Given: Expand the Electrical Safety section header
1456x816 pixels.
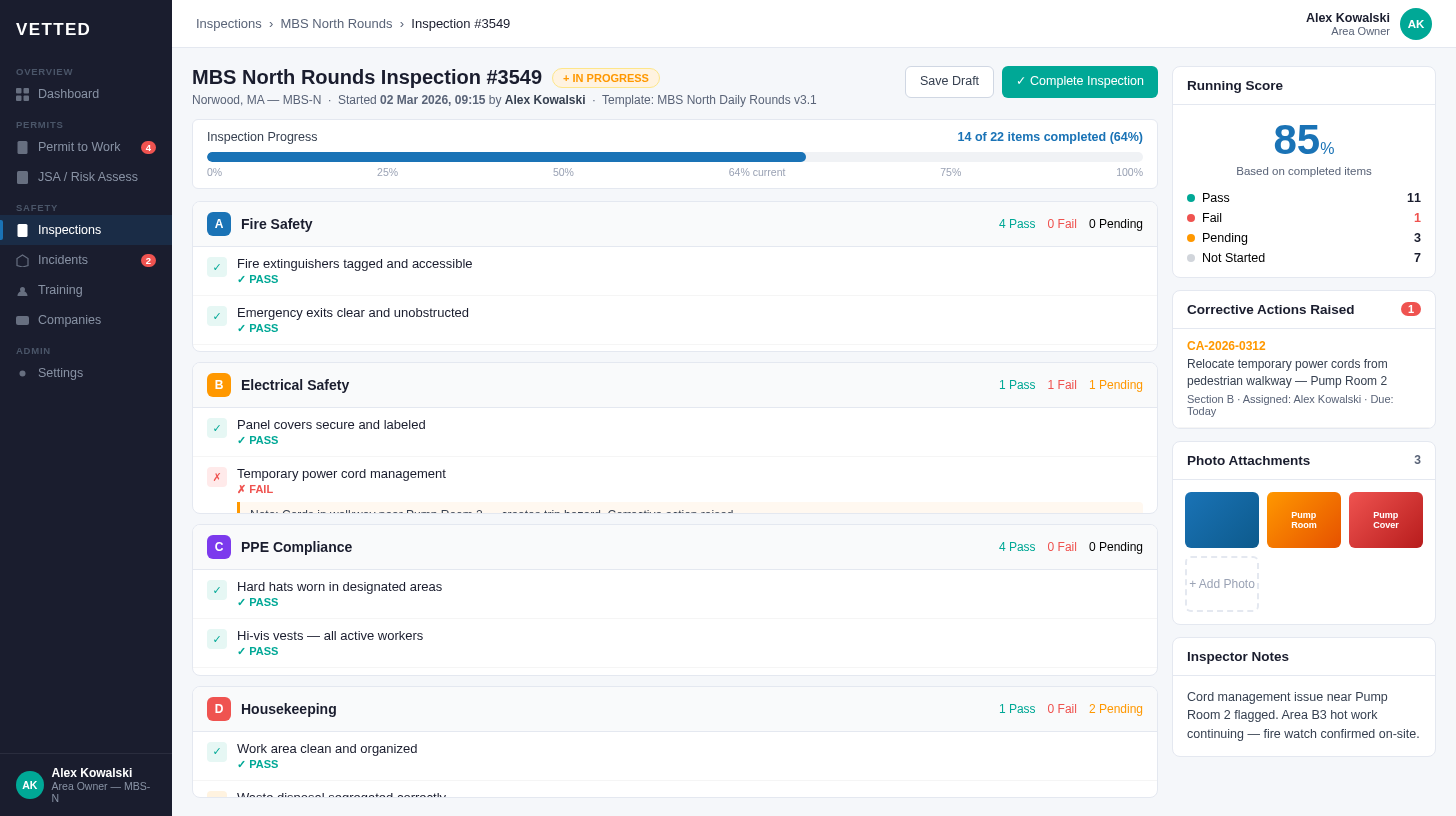Looking at the screenshot, I should (x=674, y=385).
